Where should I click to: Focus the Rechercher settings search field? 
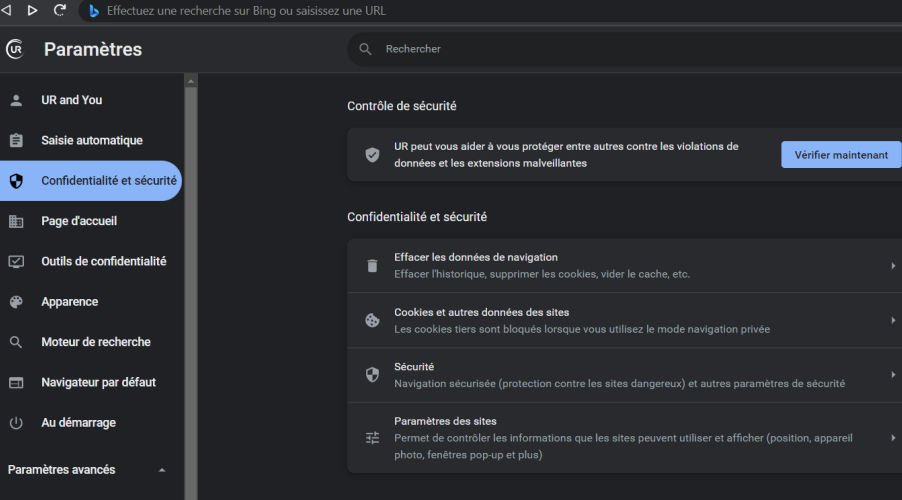click(x=627, y=49)
